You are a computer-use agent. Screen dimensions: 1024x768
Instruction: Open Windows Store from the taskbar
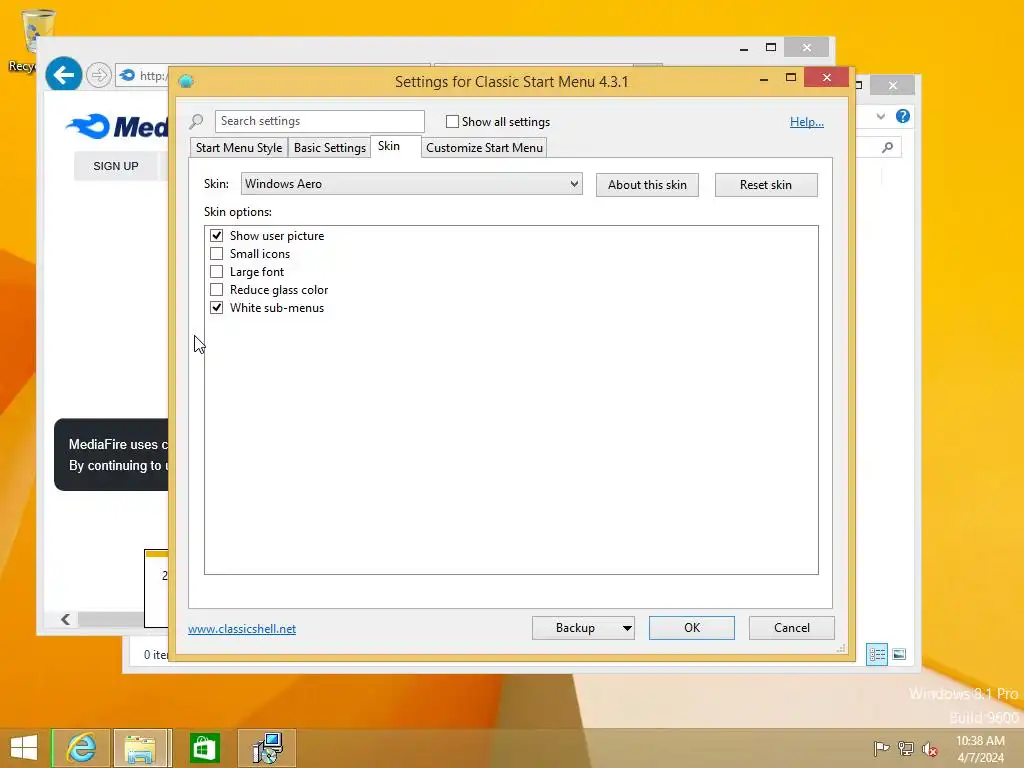point(204,748)
